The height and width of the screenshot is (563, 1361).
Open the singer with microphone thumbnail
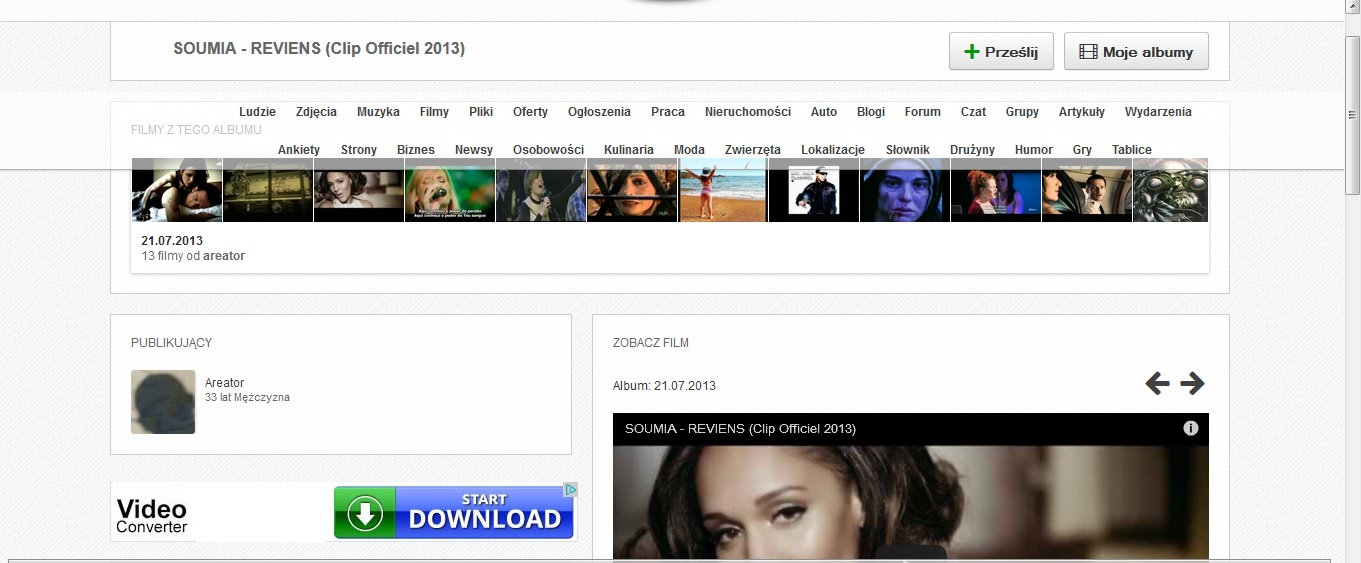point(449,190)
